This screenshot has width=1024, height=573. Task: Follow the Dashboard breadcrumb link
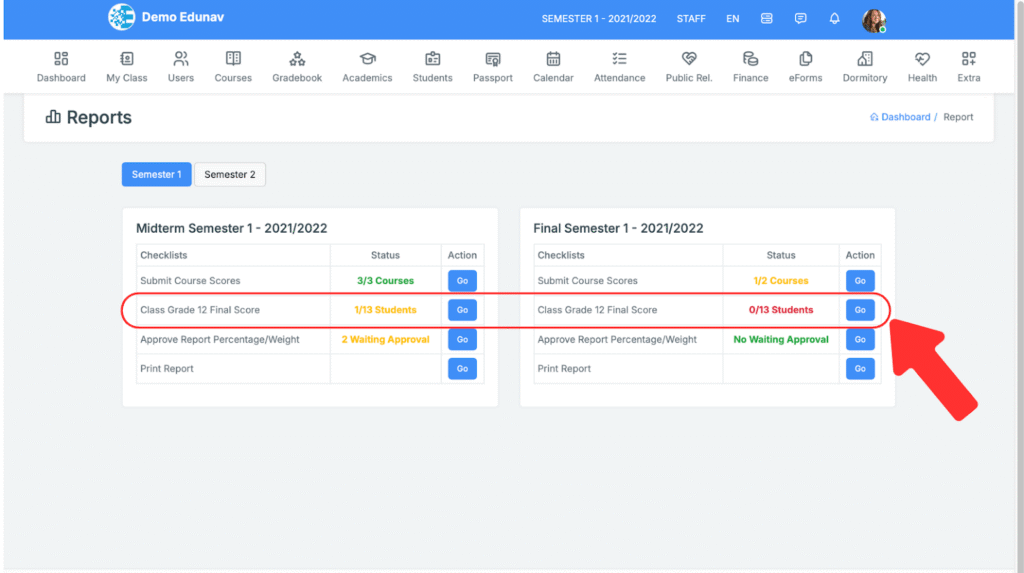(904, 117)
